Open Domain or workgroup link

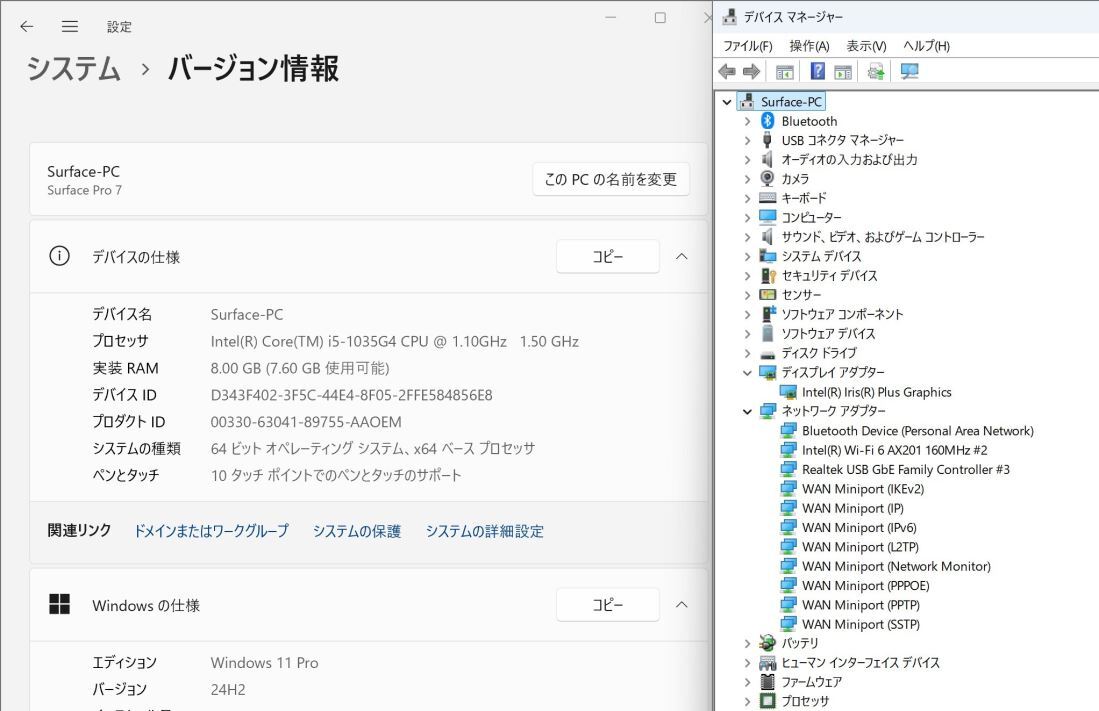[211, 531]
